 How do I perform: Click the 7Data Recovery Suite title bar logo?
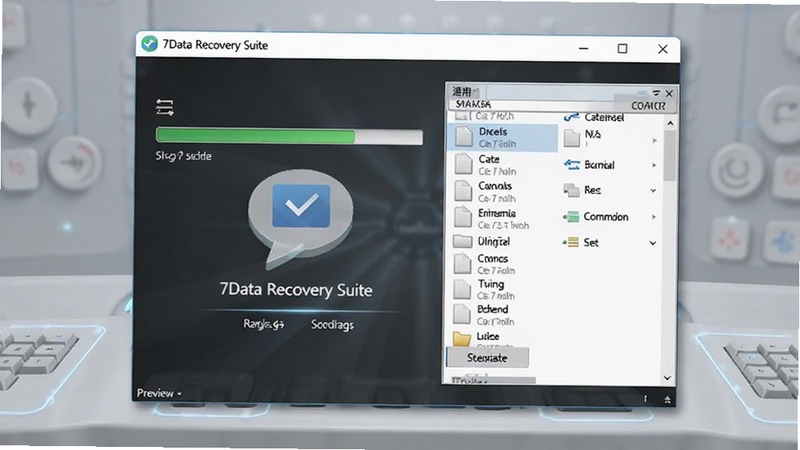point(149,44)
